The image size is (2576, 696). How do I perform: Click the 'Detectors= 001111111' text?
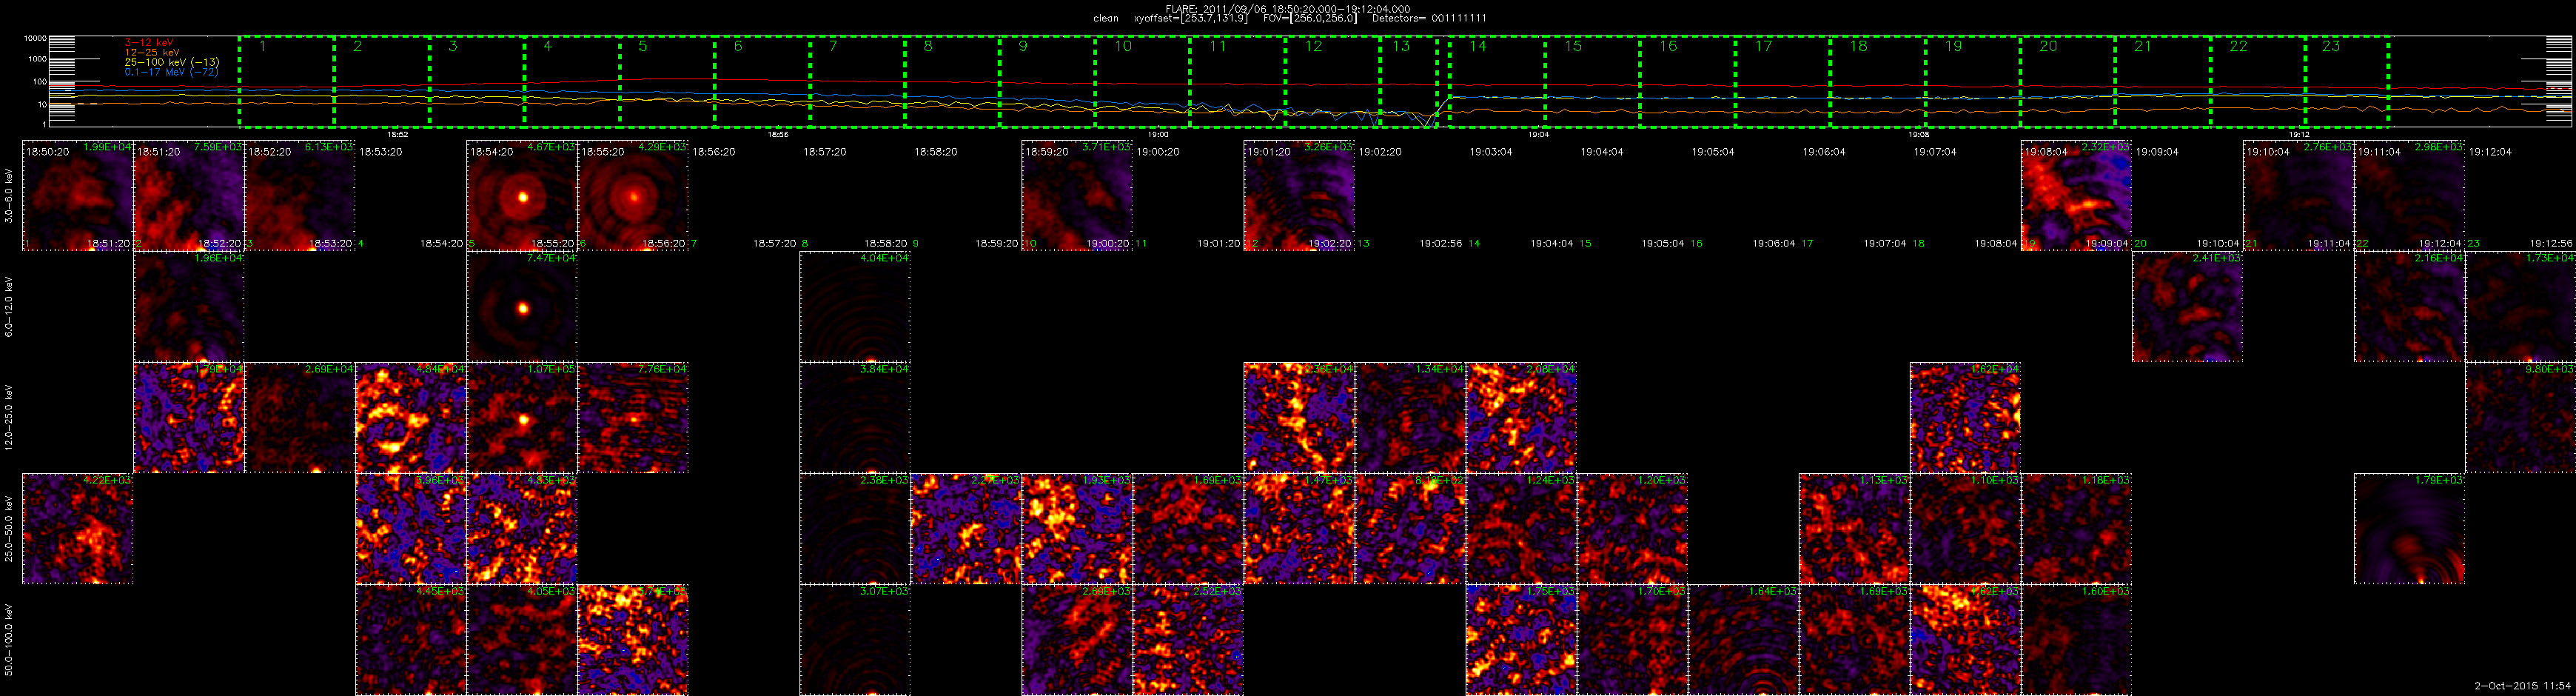coord(1429,18)
